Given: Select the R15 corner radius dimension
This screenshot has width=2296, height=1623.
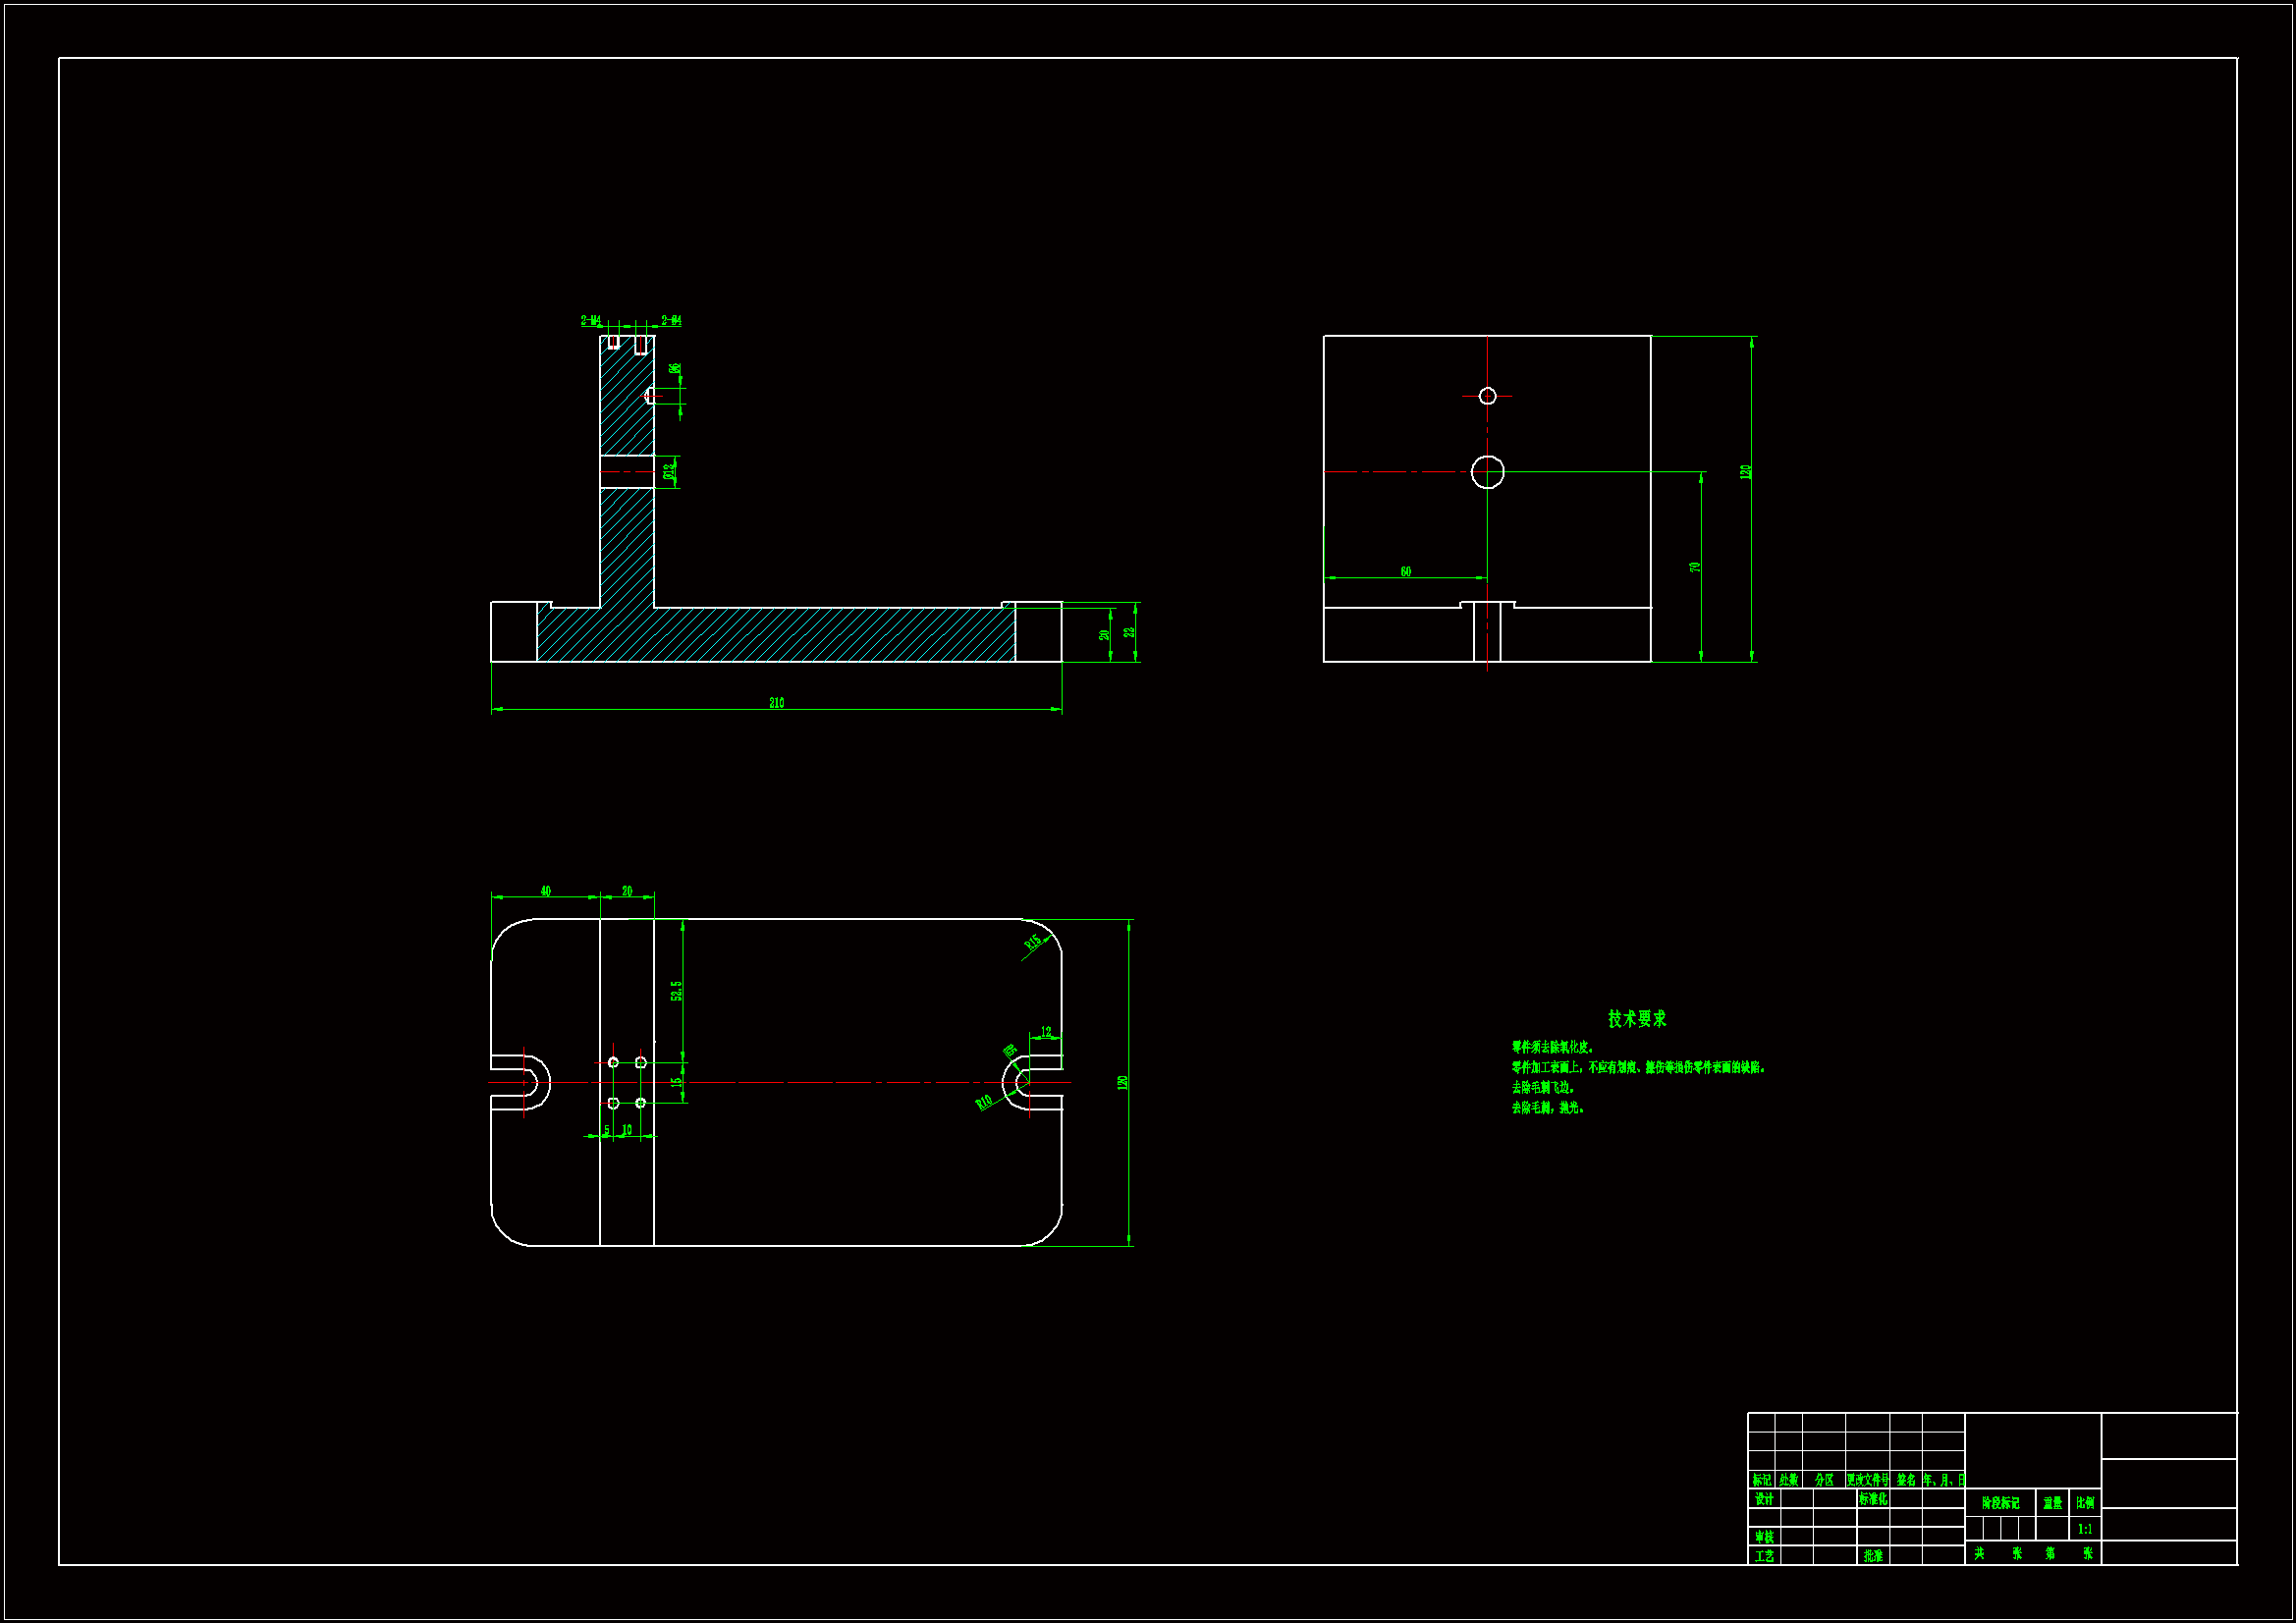Looking at the screenshot, I should [x=1033, y=942].
